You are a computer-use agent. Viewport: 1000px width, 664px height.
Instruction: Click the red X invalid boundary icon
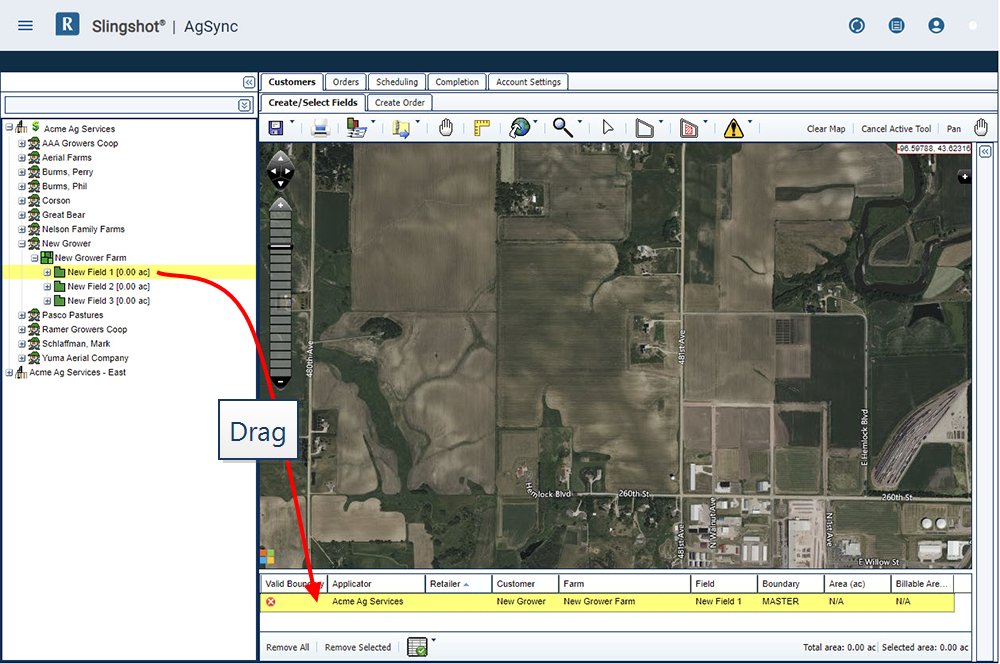click(x=271, y=601)
